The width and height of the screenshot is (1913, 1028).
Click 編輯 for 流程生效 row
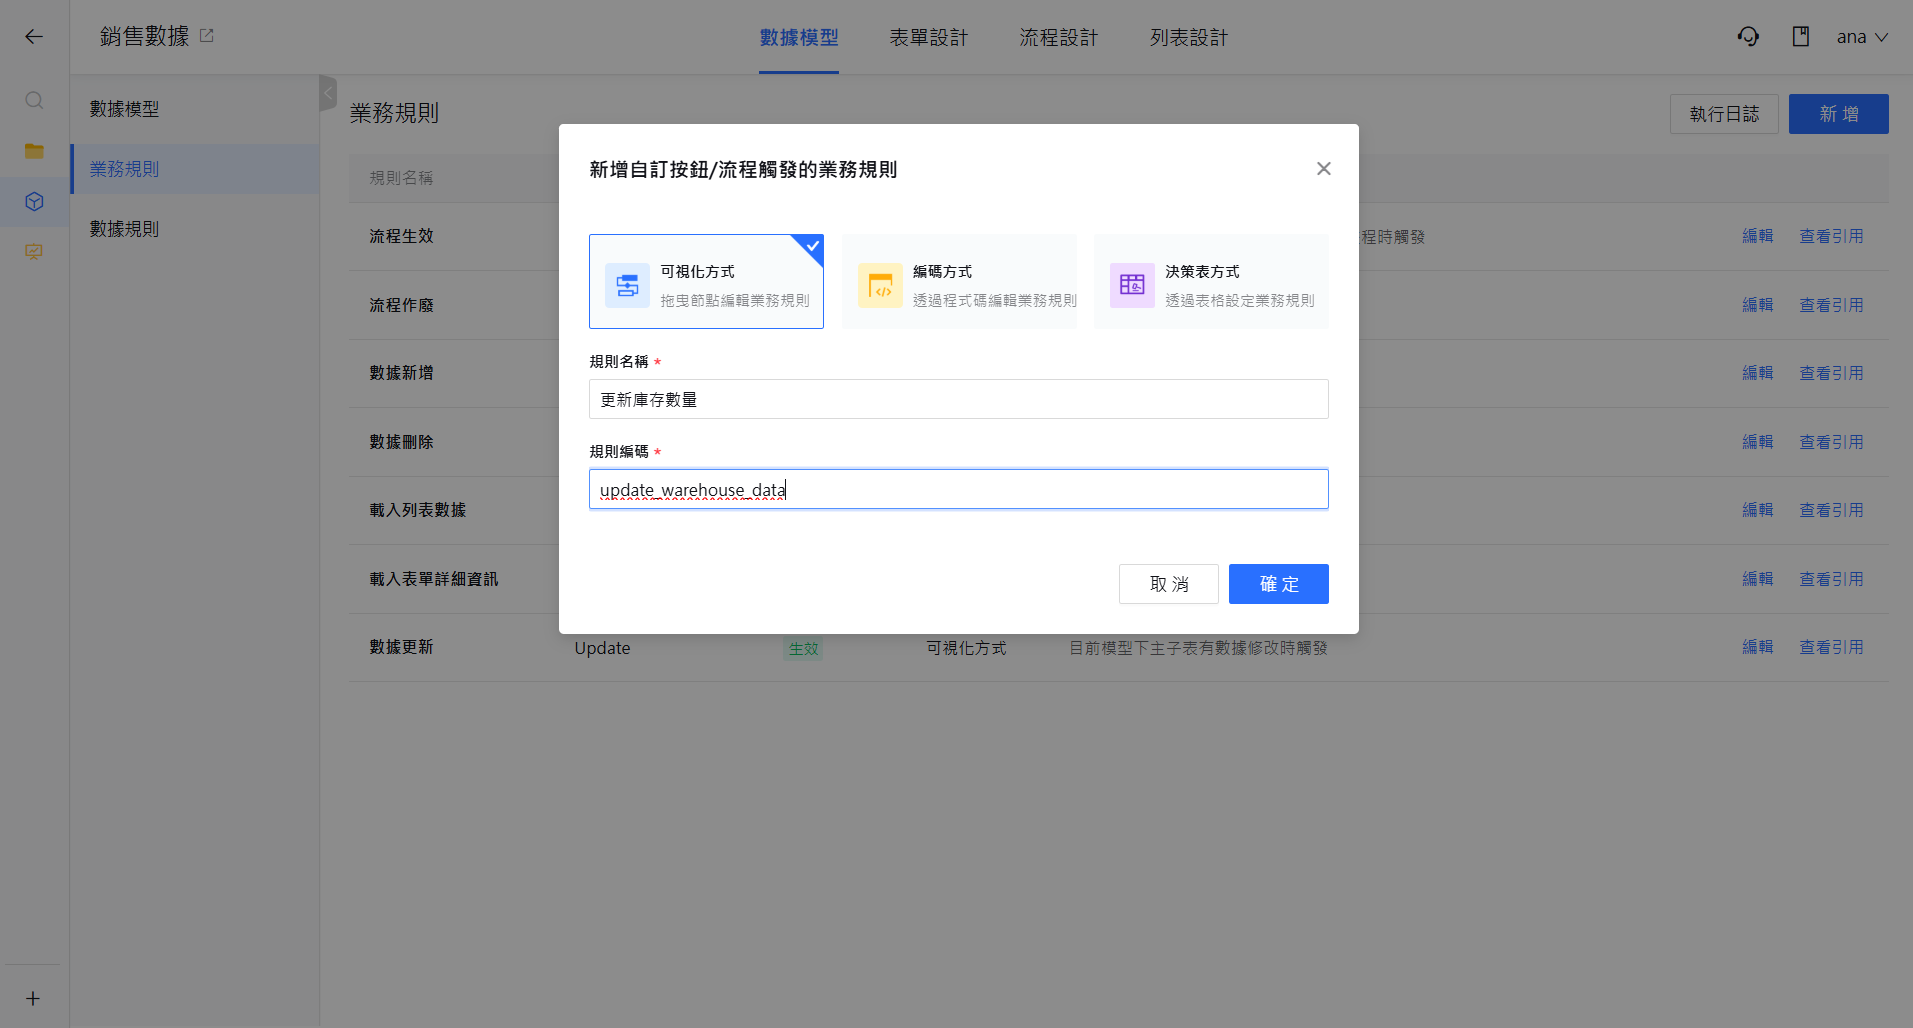click(1757, 236)
